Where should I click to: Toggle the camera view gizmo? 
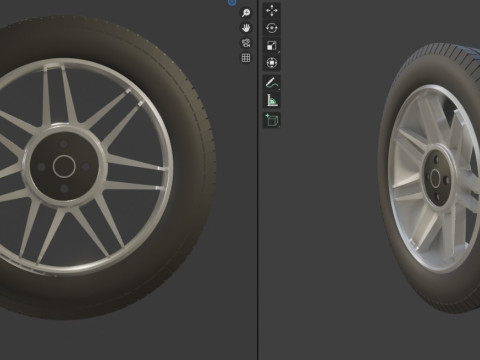[x=246, y=43]
